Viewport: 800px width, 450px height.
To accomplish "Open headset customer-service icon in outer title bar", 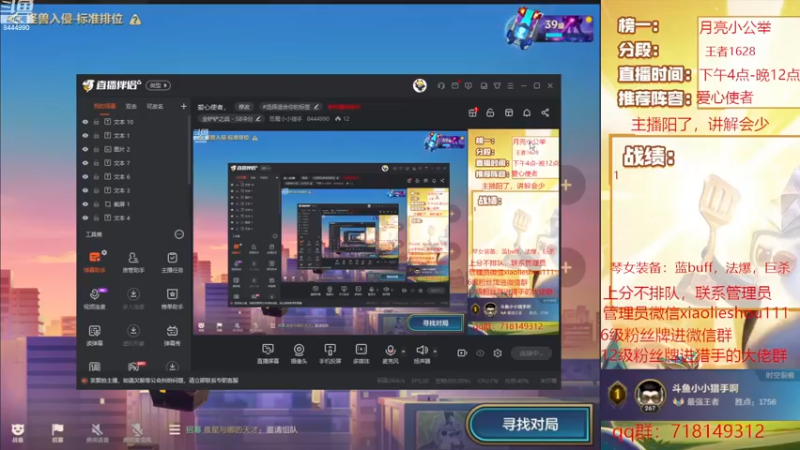I will click(441, 86).
